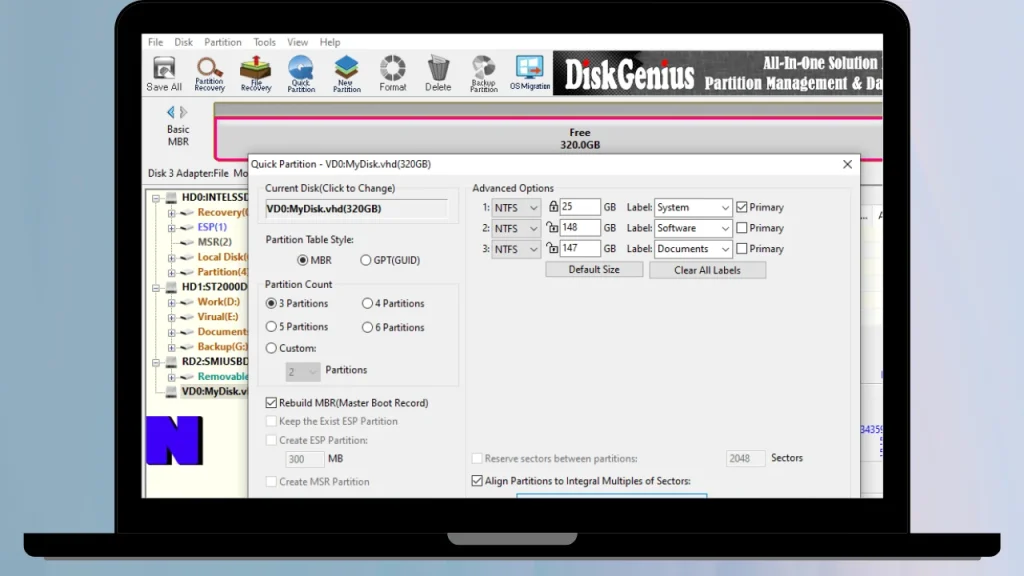Open the Tools menu
The width and height of the screenshot is (1024, 576).
(x=264, y=42)
